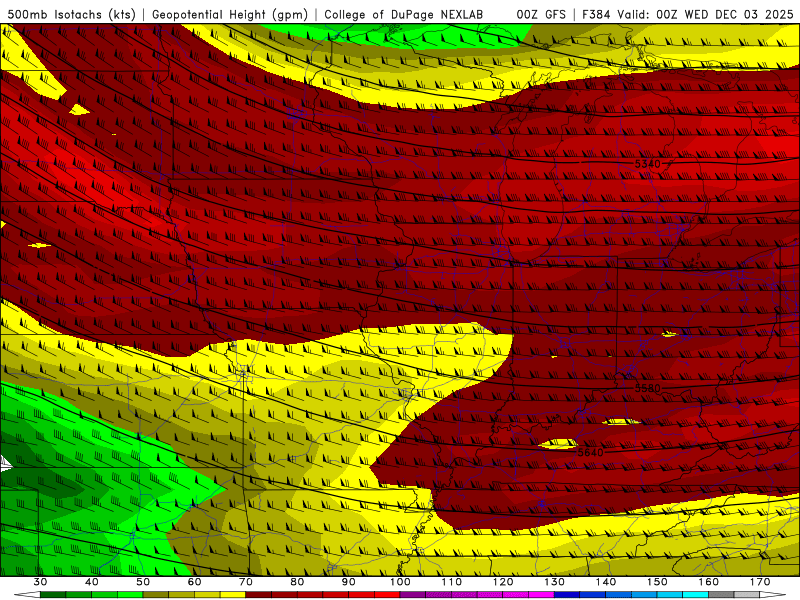Pick the purple 100-105 kt legend swatch

click(413, 595)
